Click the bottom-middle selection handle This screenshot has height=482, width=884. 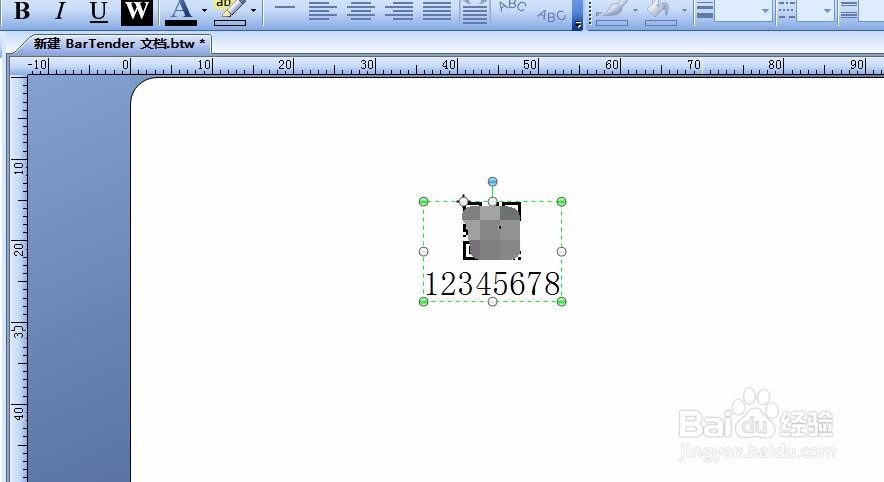(x=493, y=302)
